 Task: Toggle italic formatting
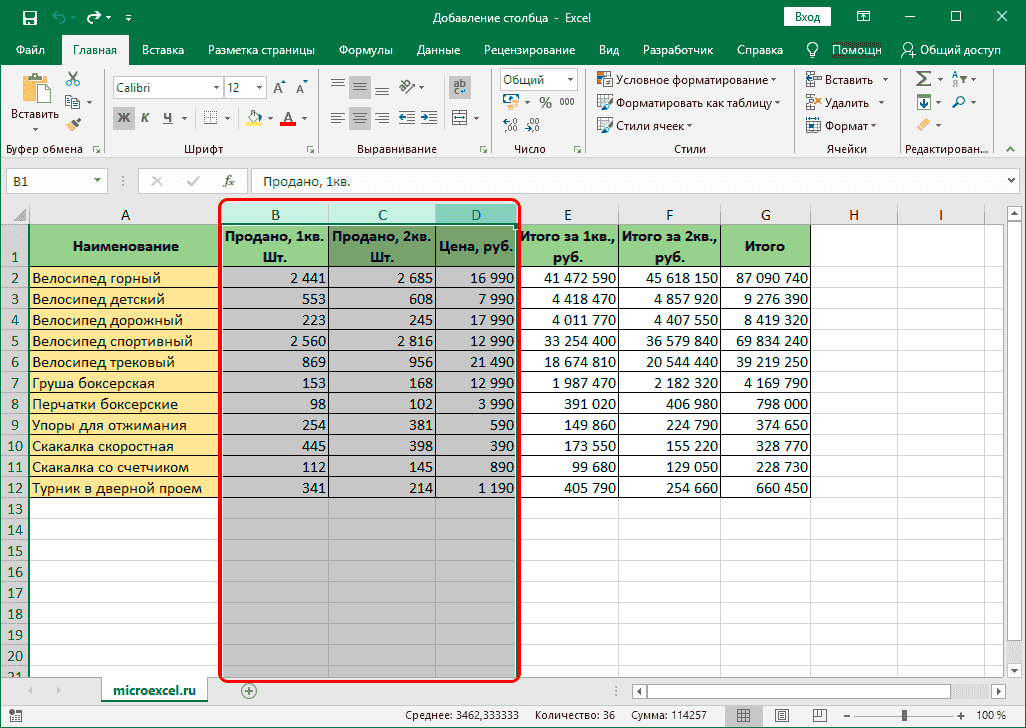click(144, 118)
